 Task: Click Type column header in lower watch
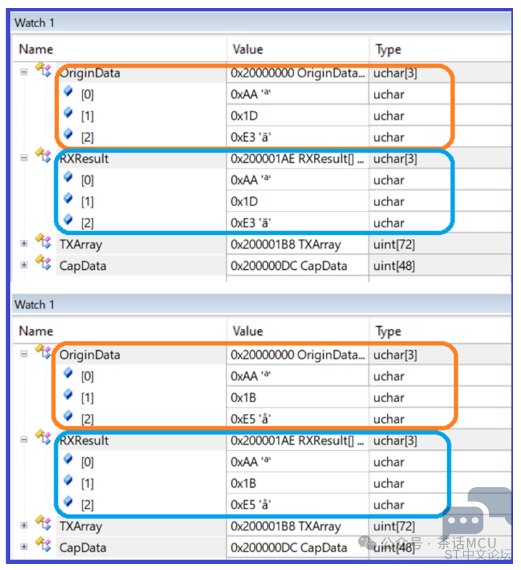click(x=388, y=331)
